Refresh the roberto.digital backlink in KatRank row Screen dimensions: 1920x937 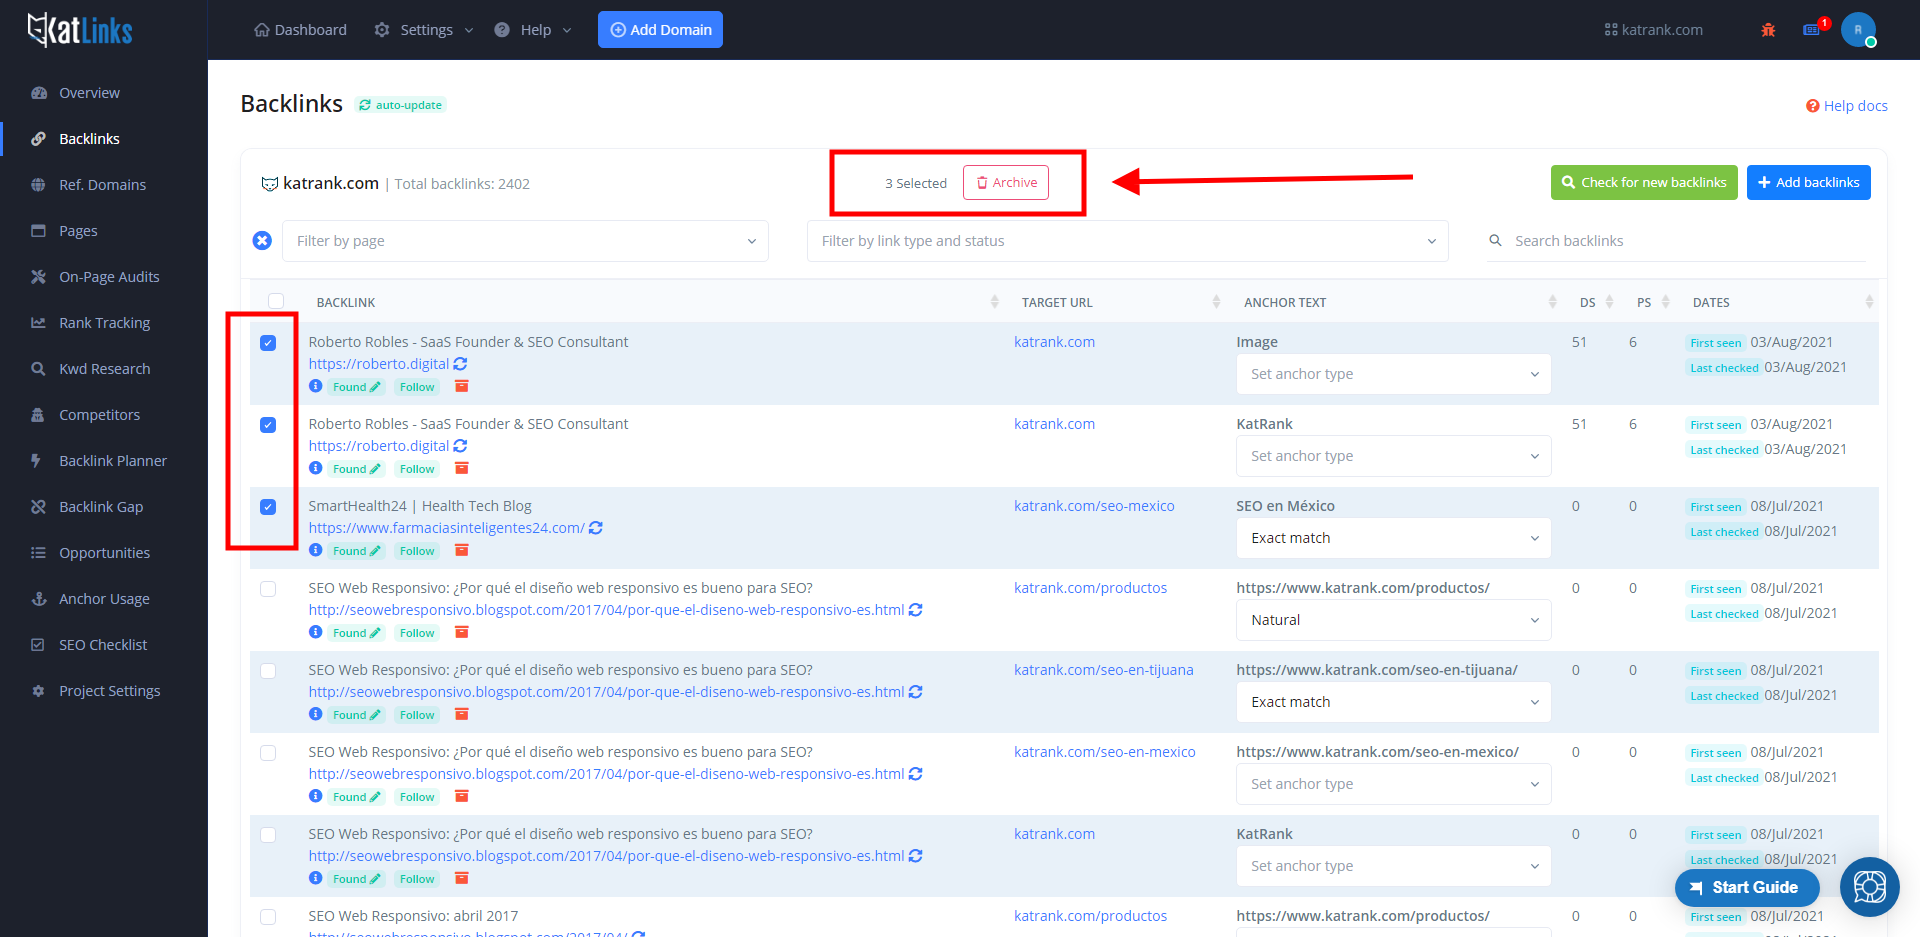click(460, 446)
